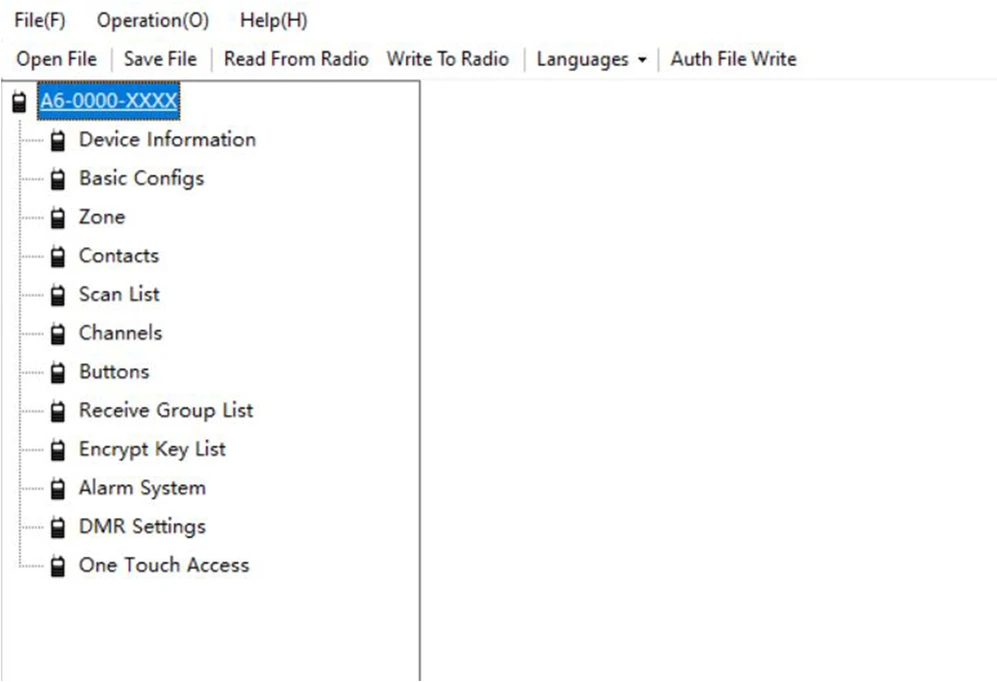
Task: Open the File(F) menu
Action: click(x=40, y=20)
